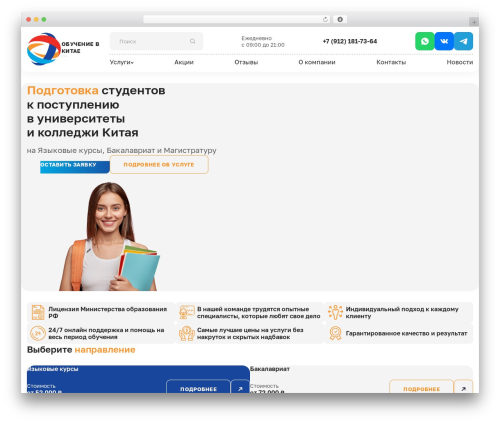Click на Языковые курсы, Бакалавриат subtitle
This screenshot has height=423, width=500.
pyautogui.click(x=121, y=150)
